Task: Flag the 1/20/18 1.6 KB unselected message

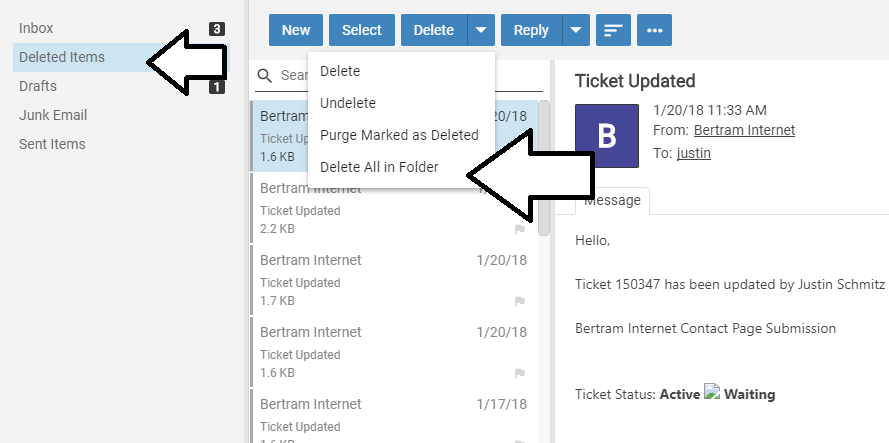Action: click(519, 373)
